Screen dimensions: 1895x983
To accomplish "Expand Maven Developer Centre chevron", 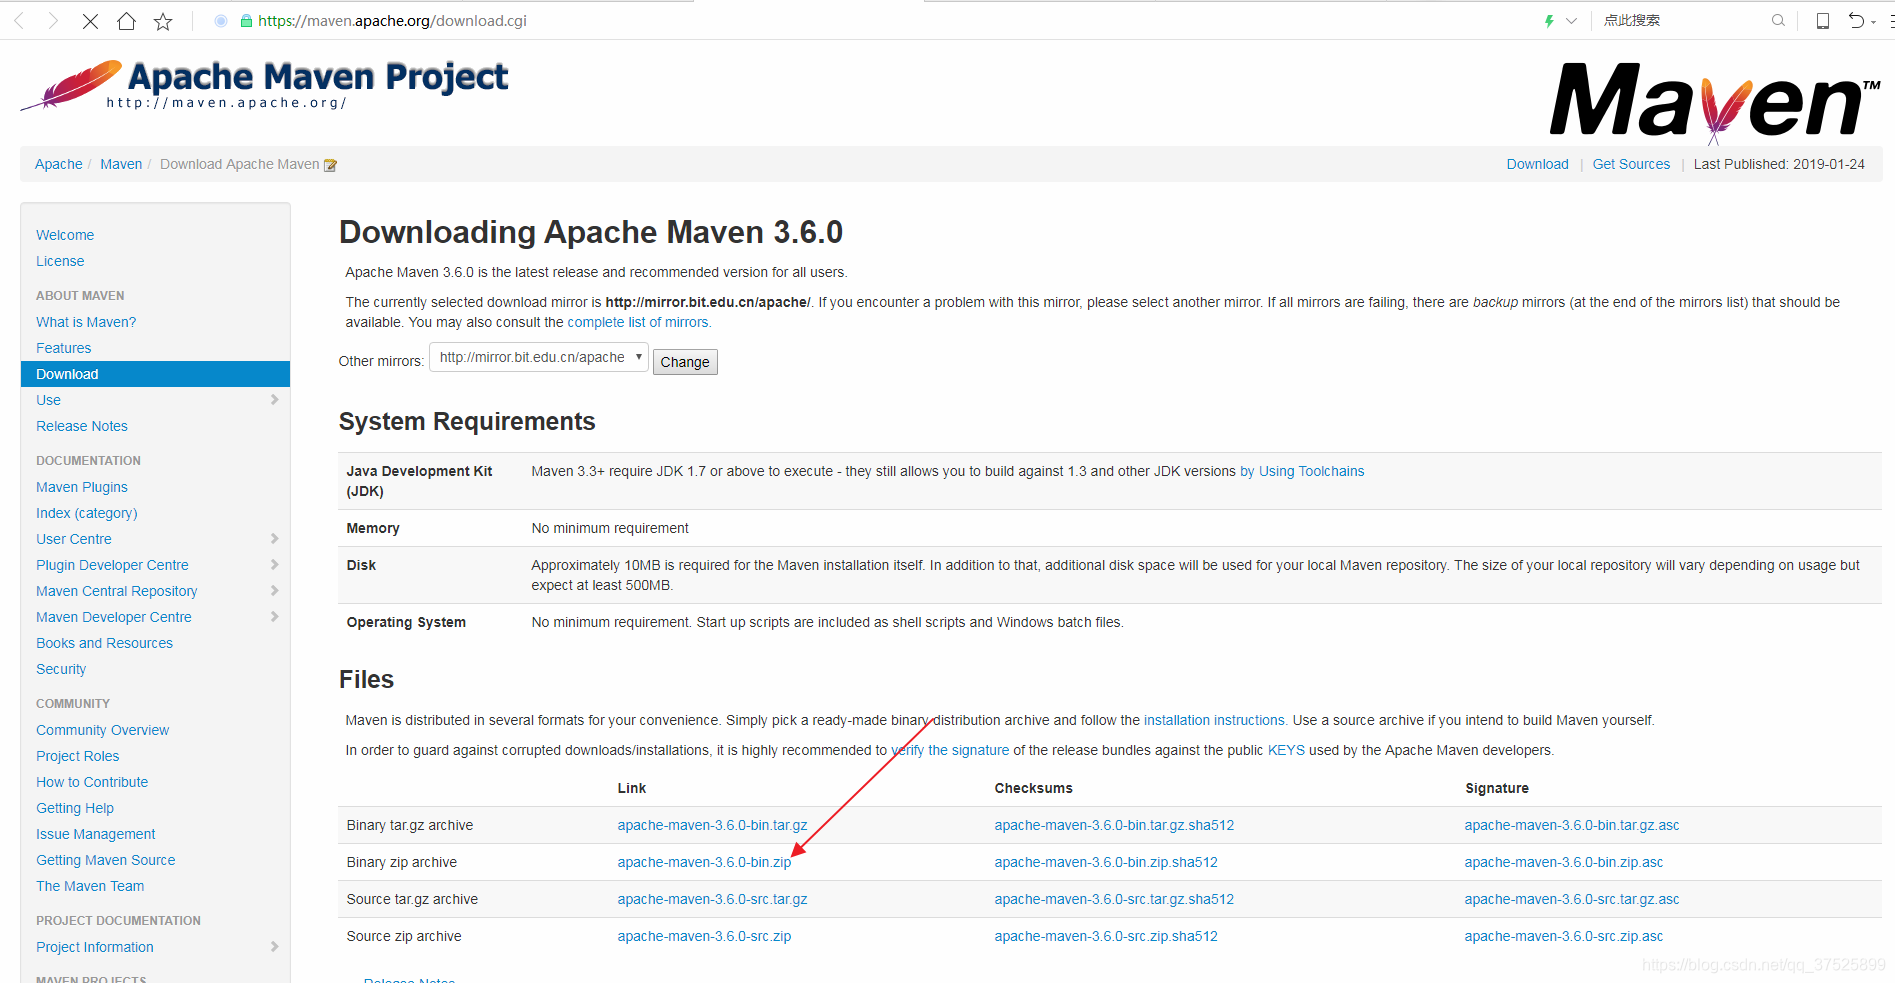I will point(275,617).
